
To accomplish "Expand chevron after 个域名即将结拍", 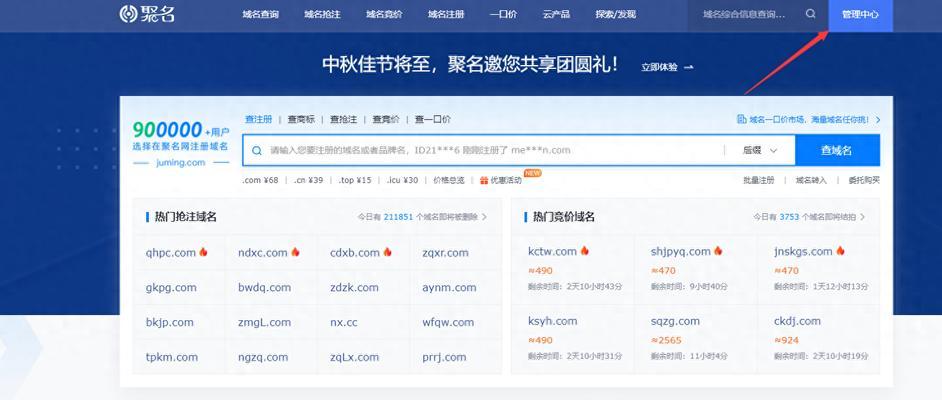I will pos(863,217).
